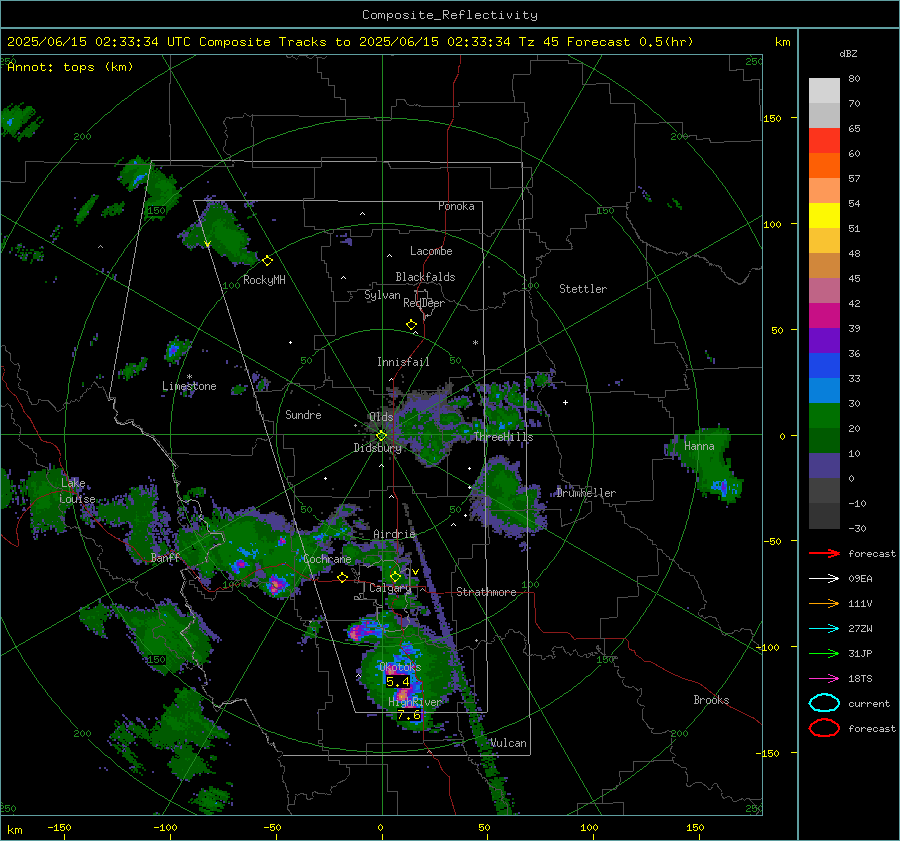
Task: Click the ThreeHills label
Action: pyautogui.click(x=503, y=437)
